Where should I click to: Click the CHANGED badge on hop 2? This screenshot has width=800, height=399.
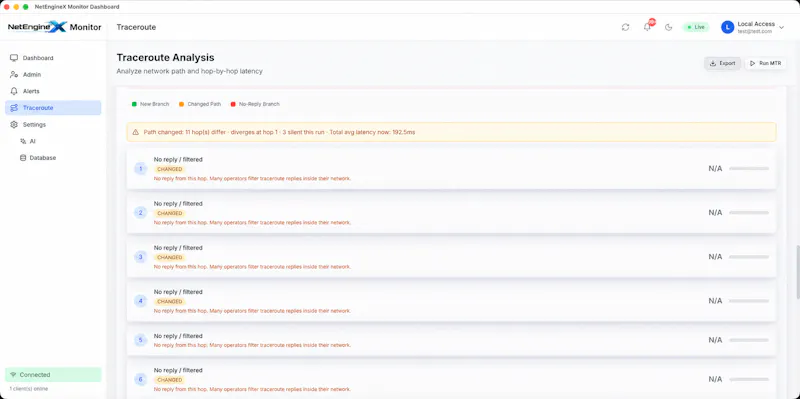(x=170, y=213)
